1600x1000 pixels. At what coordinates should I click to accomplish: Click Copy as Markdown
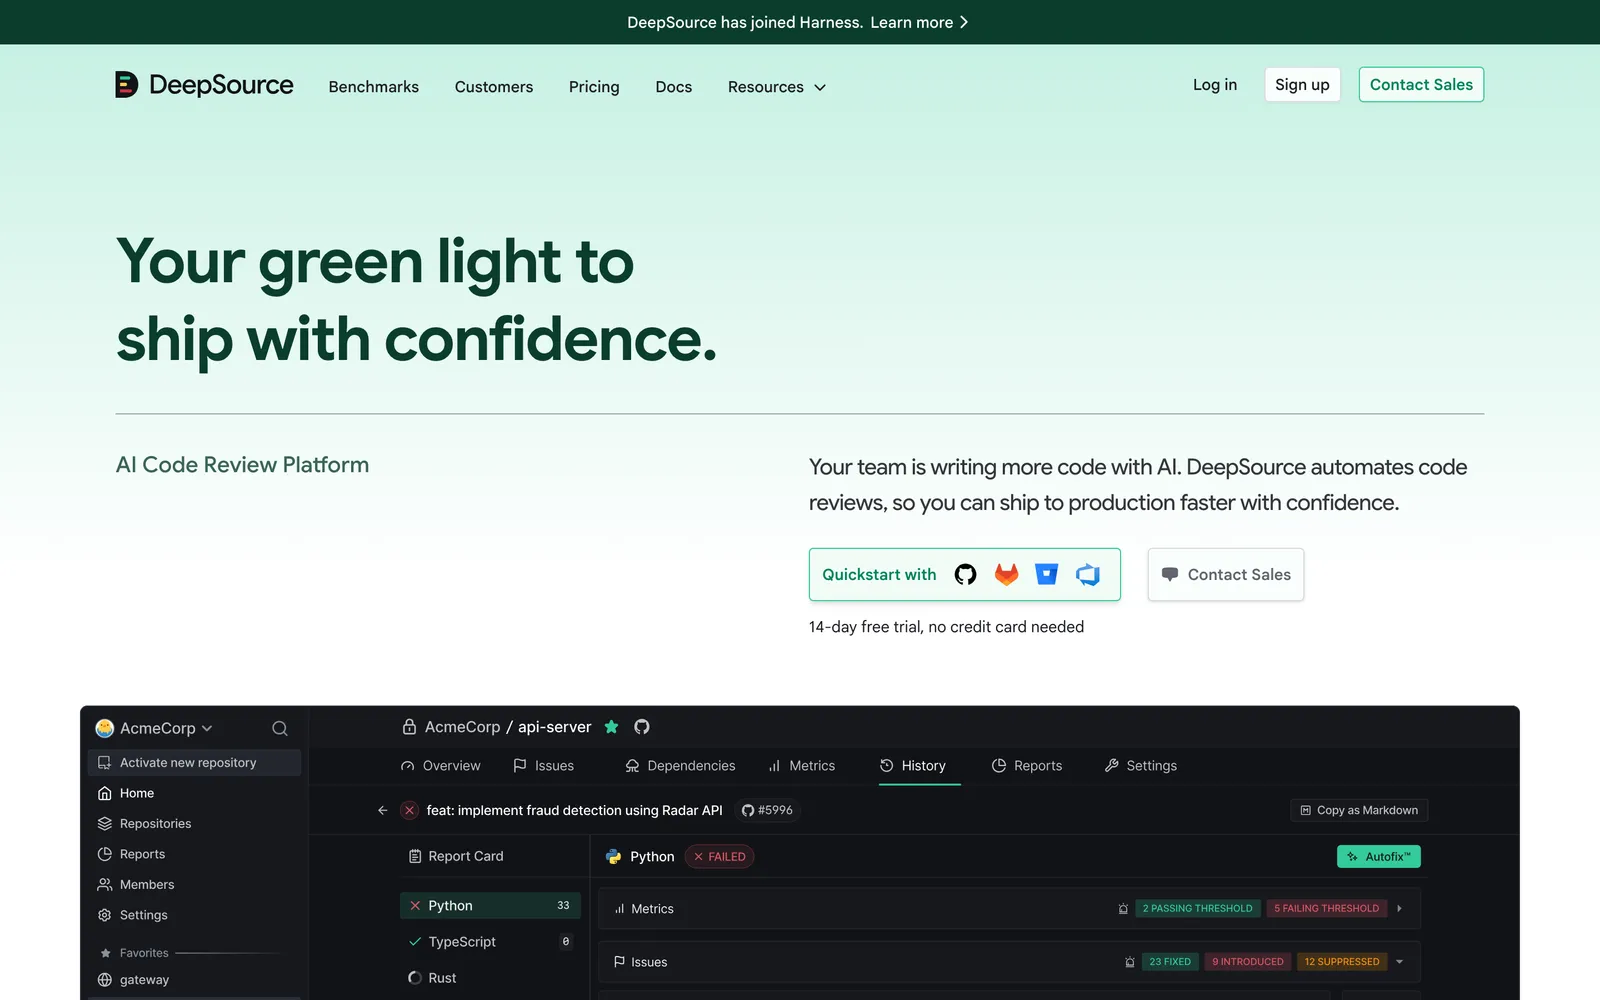coord(1359,810)
